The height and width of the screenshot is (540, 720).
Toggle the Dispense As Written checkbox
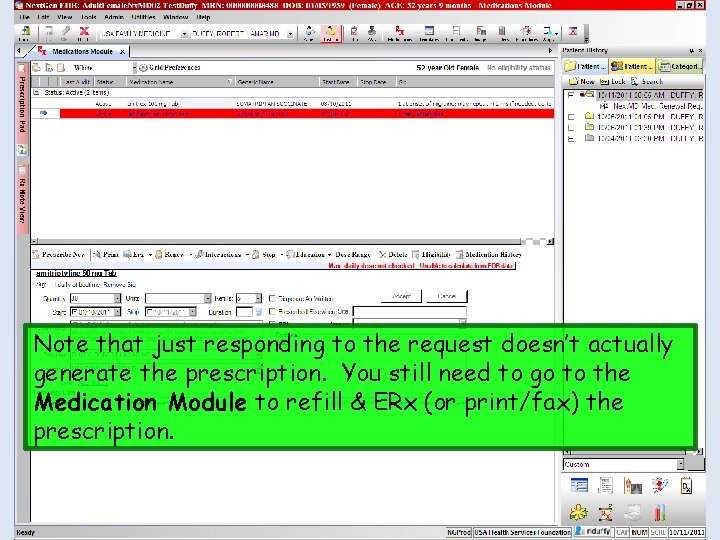click(272, 298)
